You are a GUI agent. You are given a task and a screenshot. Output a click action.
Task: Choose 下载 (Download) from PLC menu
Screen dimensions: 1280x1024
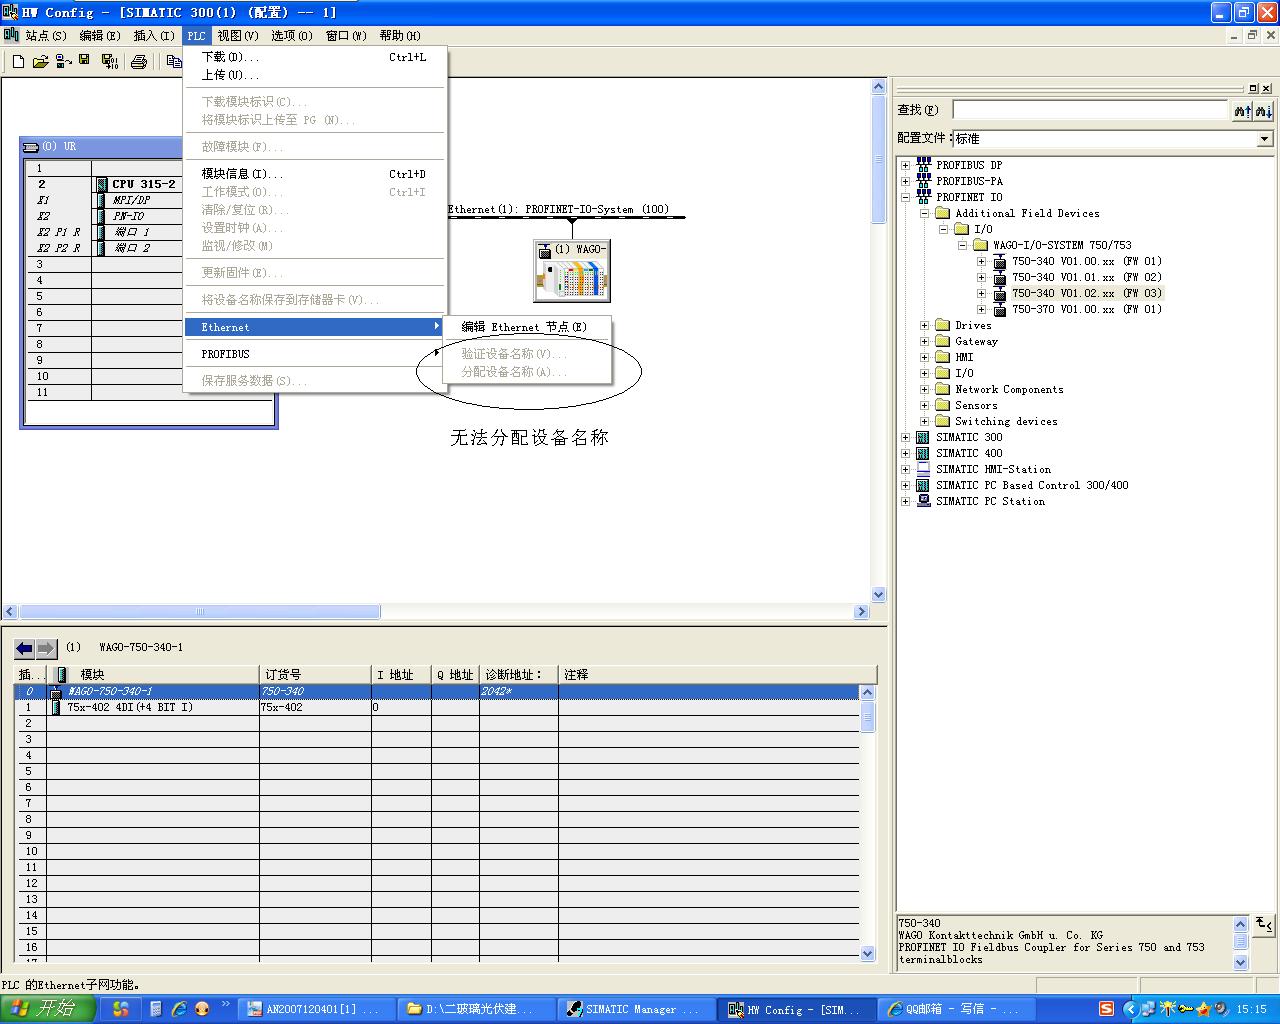(230, 57)
